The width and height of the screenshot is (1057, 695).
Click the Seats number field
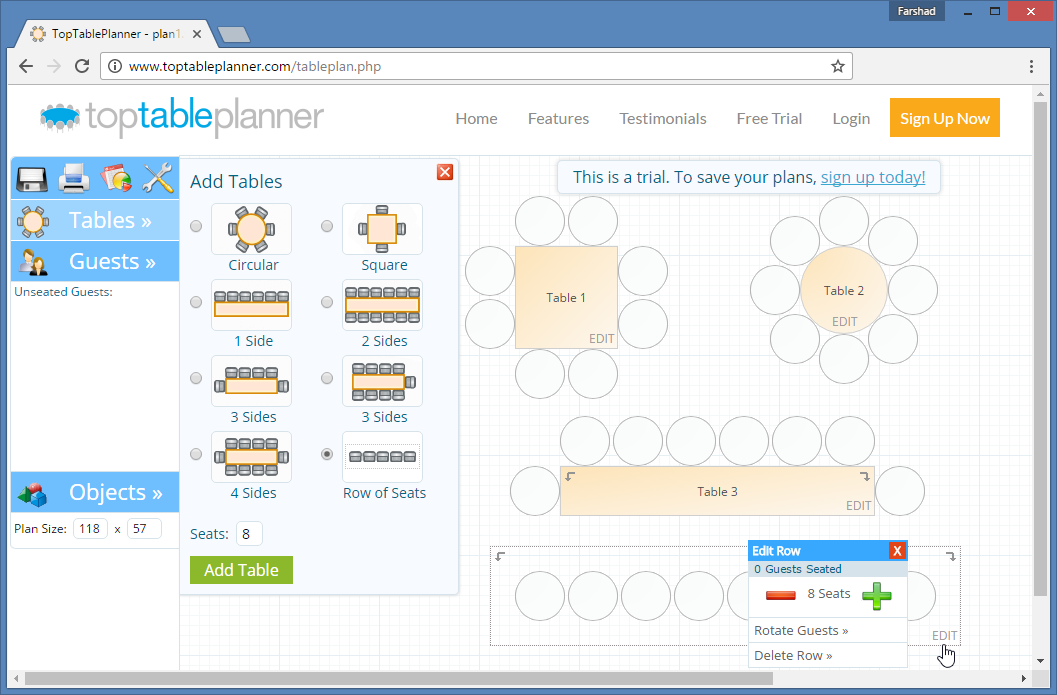coord(249,534)
